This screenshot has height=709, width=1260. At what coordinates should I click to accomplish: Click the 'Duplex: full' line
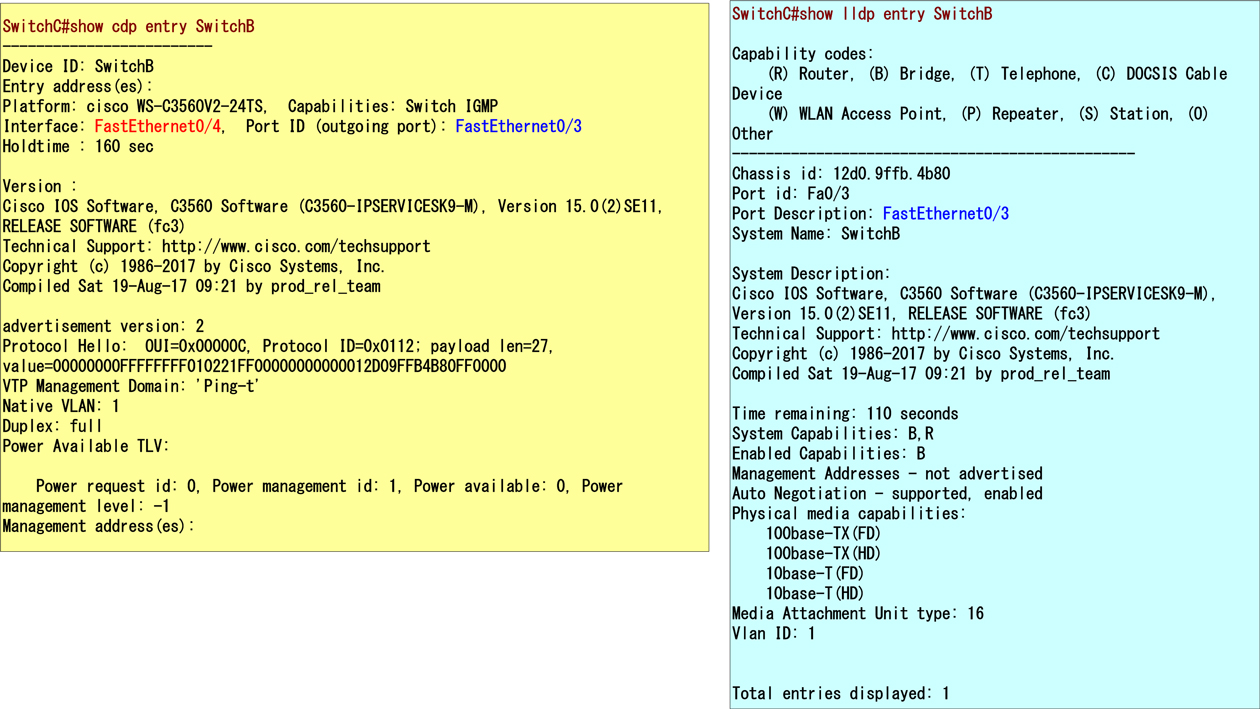click(53, 427)
